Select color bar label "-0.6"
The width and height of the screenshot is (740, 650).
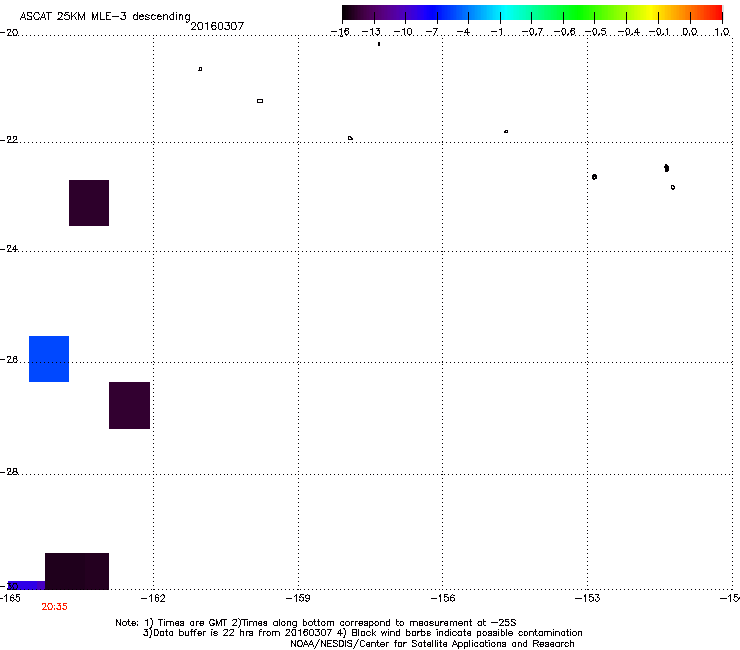pyautogui.click(x=564, y=32)
